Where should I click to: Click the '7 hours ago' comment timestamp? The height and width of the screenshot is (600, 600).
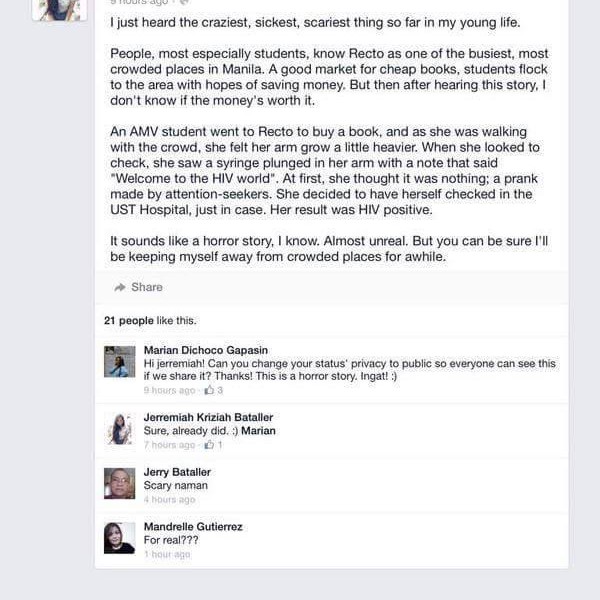(x=170, y=445)
